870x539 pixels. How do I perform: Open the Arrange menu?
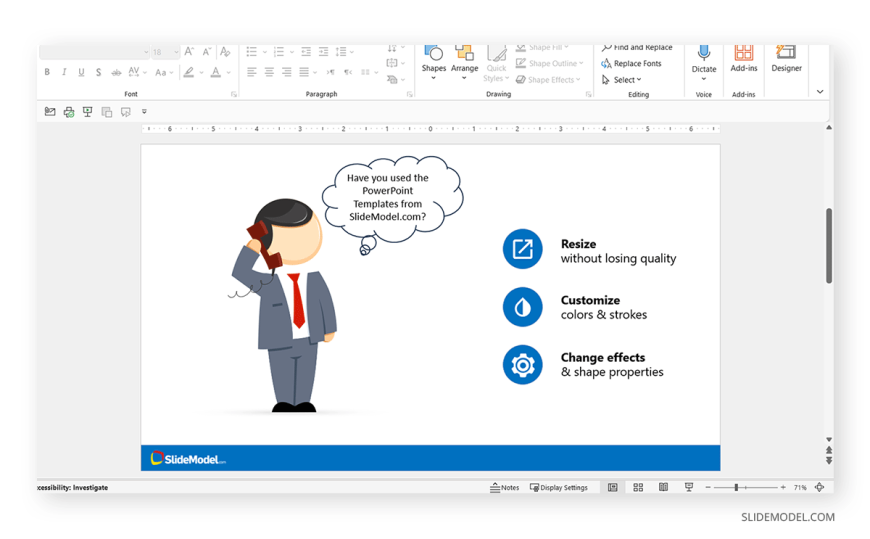pyautogui.click(x=464, y=62)
